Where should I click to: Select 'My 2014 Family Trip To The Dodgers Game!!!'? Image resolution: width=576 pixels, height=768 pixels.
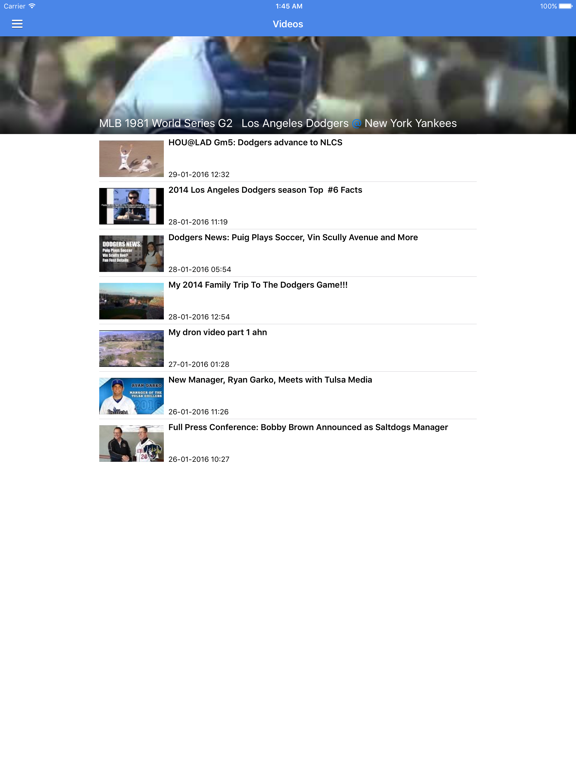coord(258,285)
